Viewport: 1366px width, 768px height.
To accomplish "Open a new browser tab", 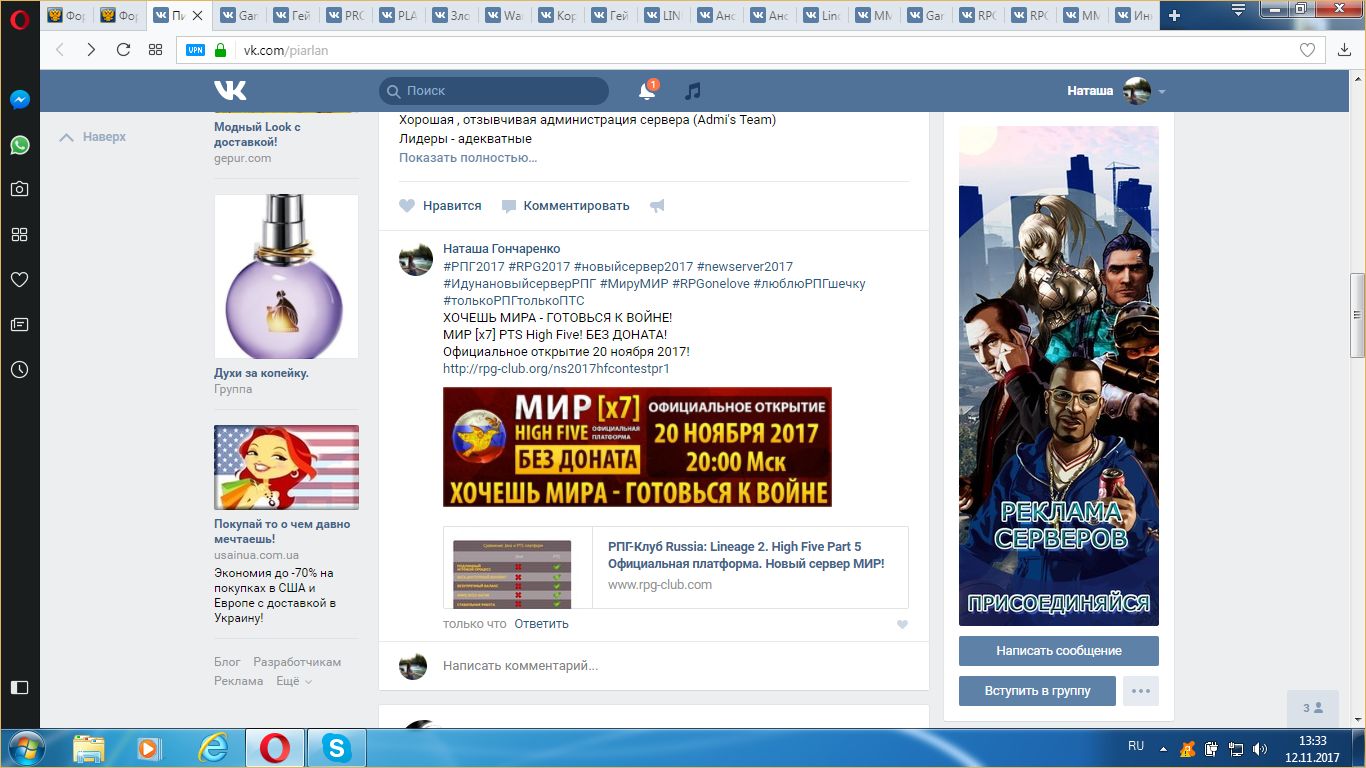I will click(x=1174, y=16).
